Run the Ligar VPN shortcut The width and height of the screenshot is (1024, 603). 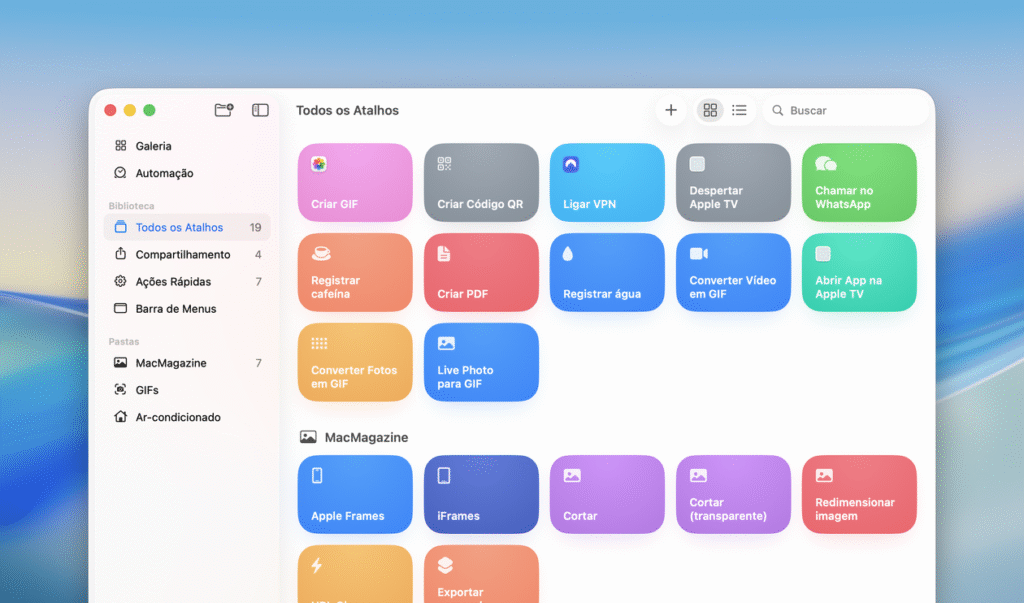606,183
